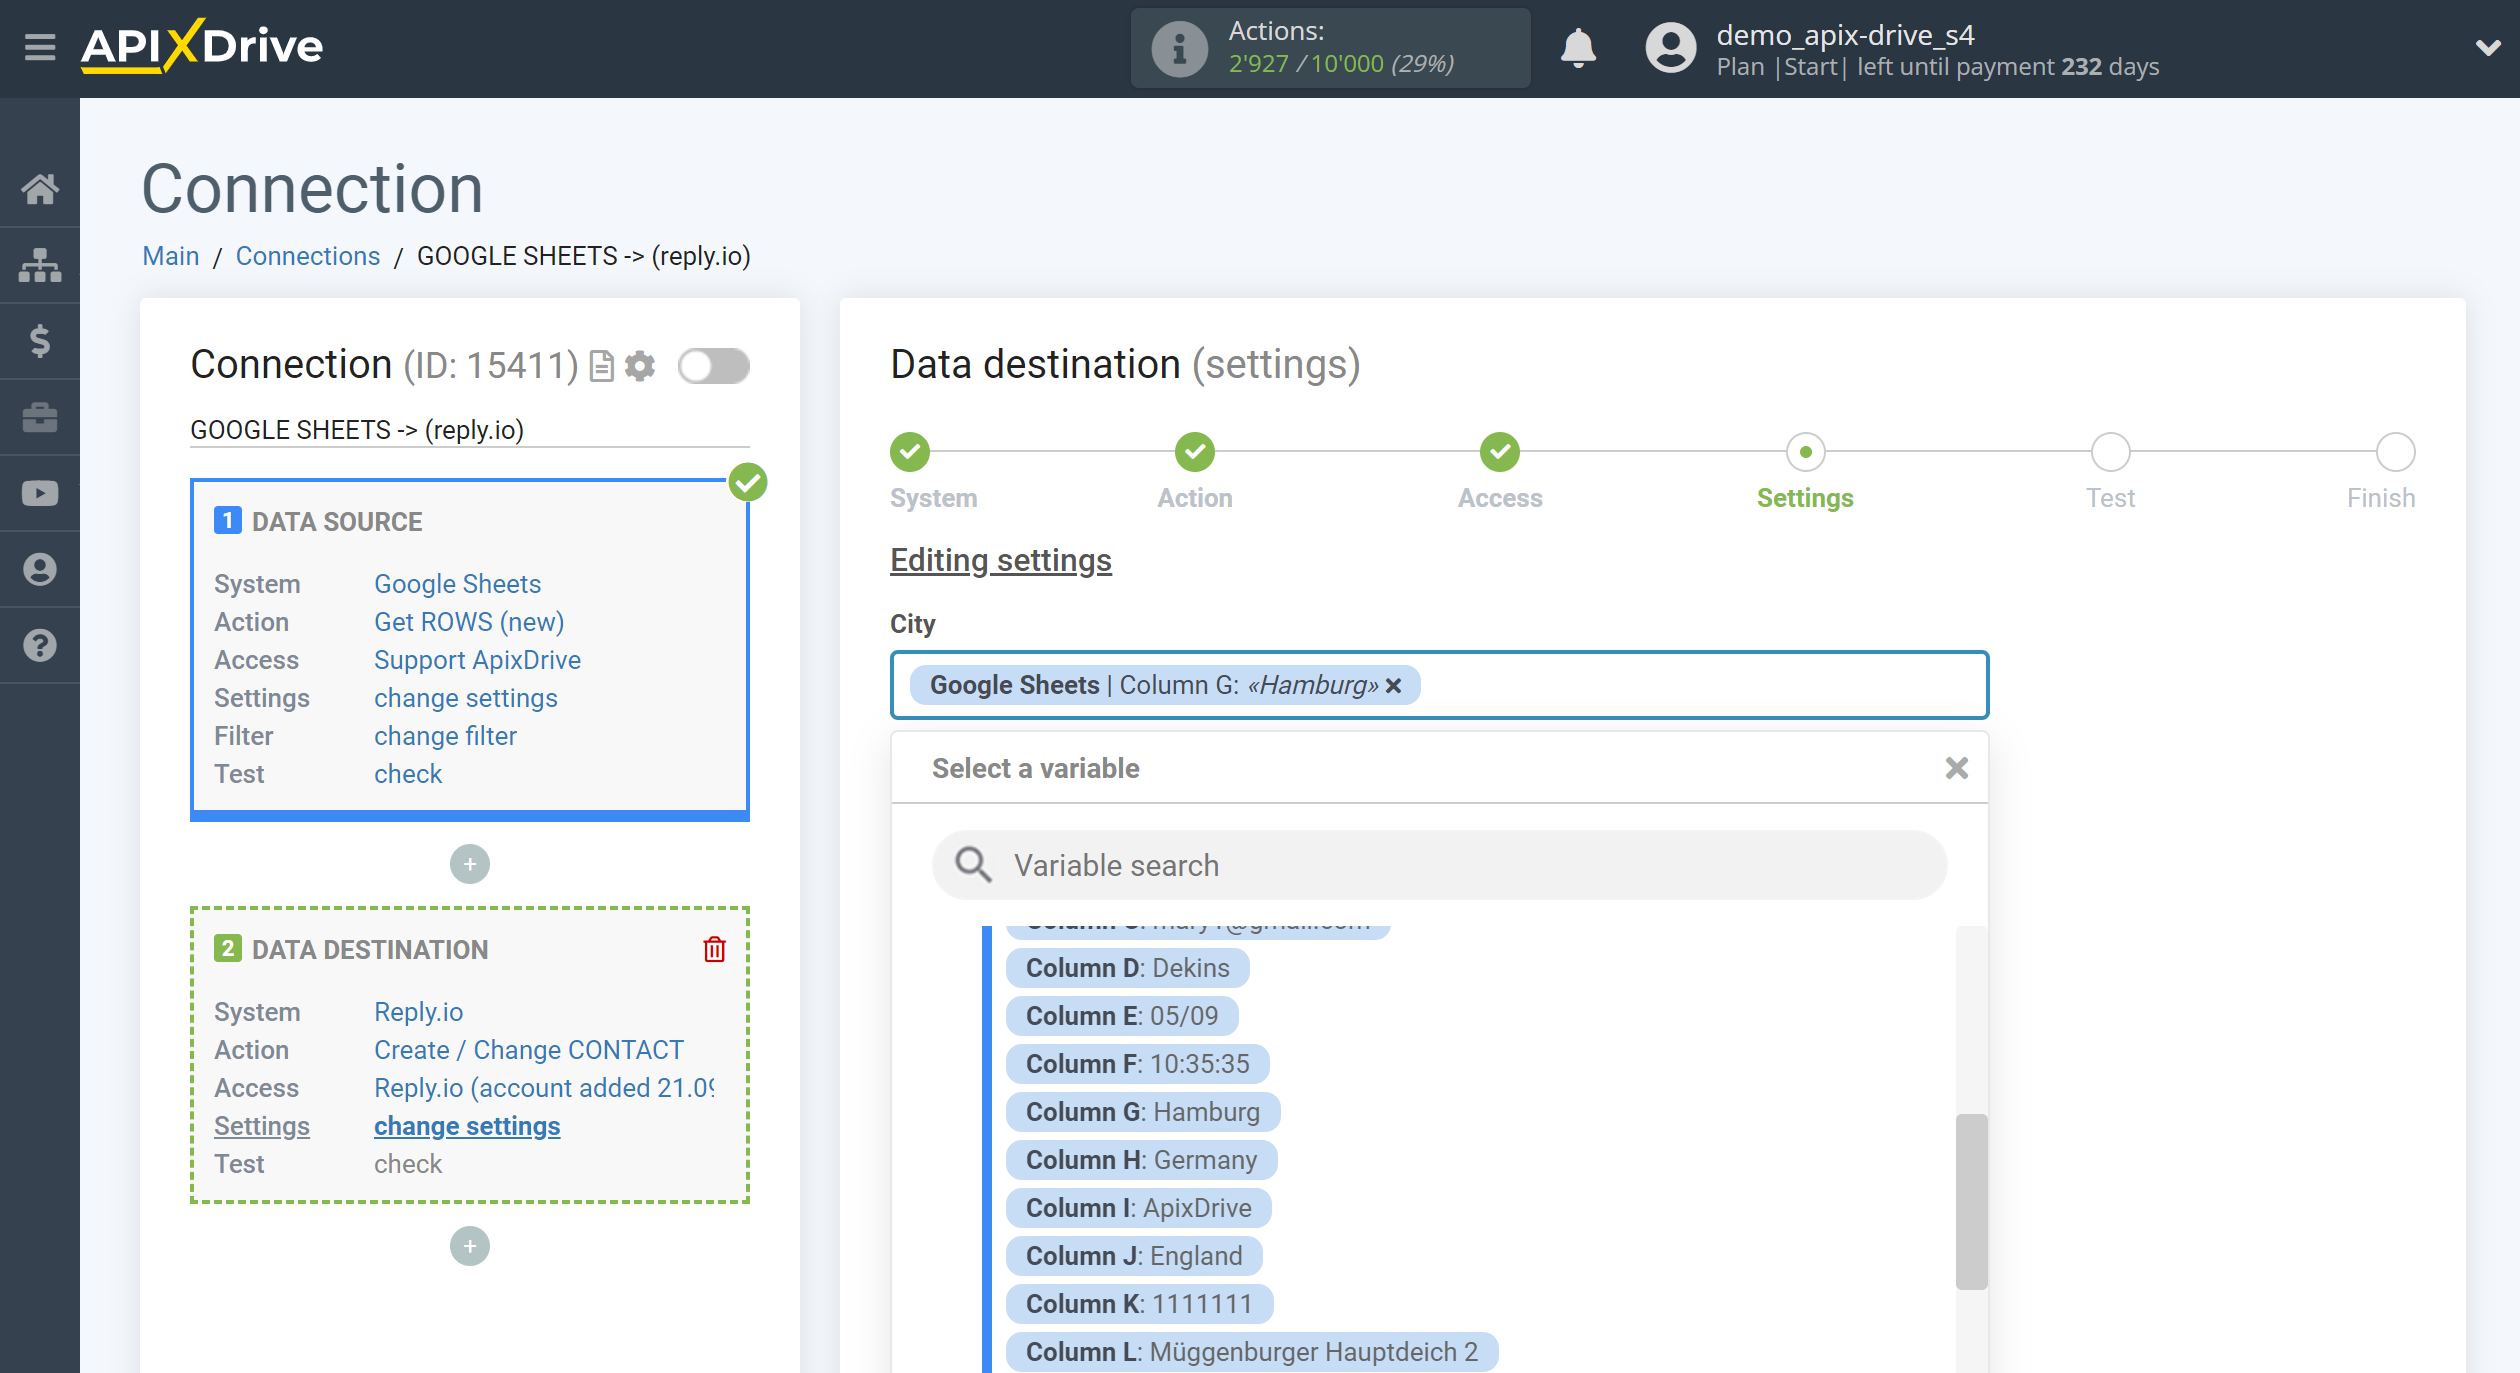
Task: Delete the Data Destination block
Action: click(x=714, y=949)
